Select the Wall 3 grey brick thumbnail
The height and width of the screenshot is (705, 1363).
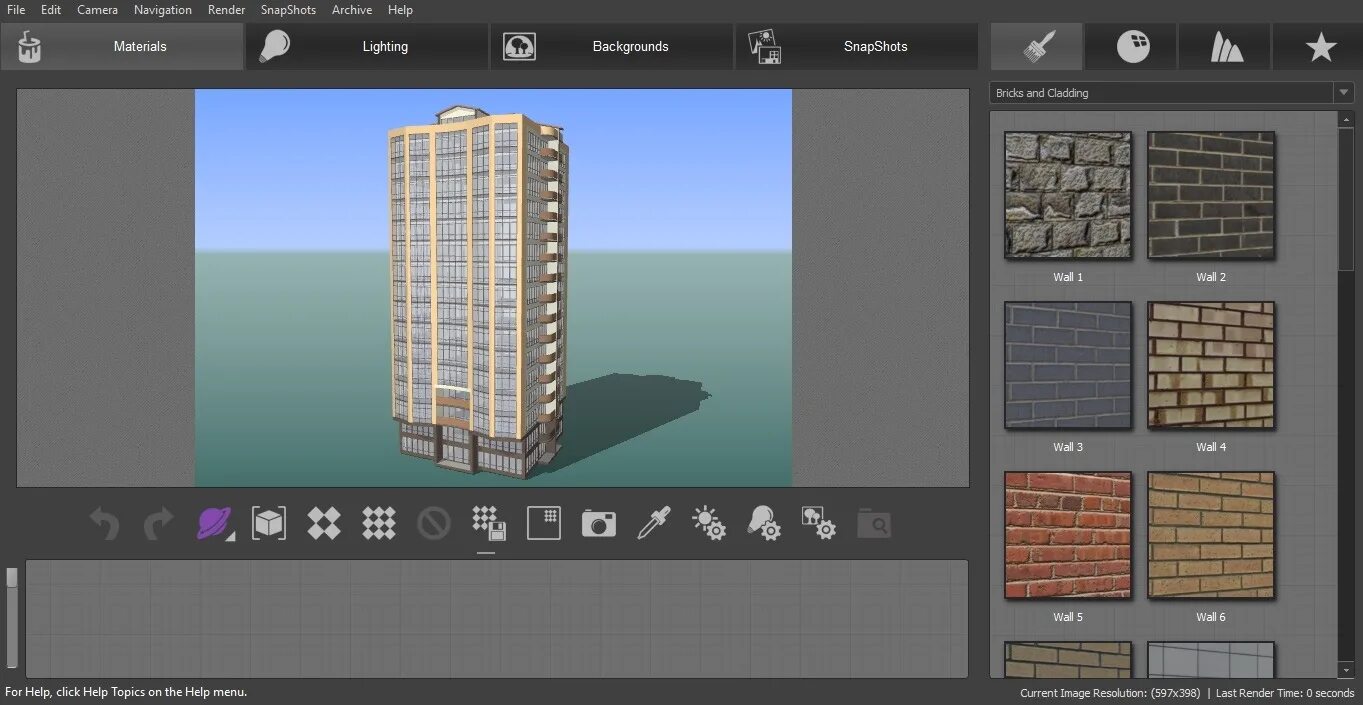click(x=1068, y=365)
